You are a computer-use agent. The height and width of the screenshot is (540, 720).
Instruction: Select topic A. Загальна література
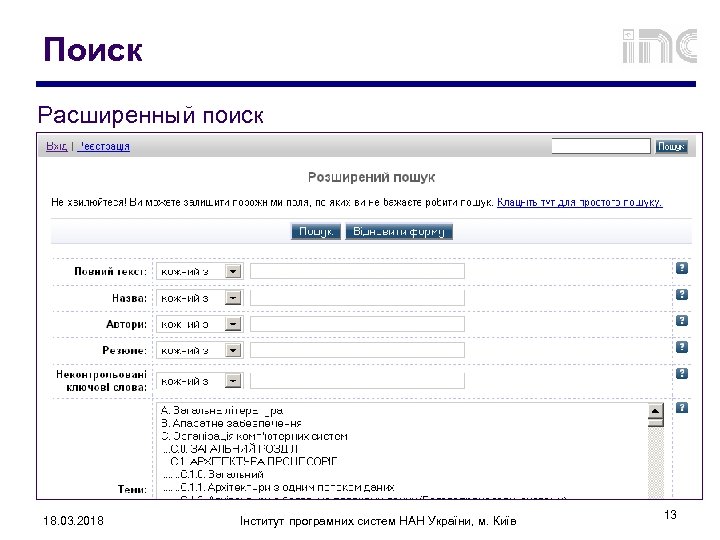tap(222, 411)
